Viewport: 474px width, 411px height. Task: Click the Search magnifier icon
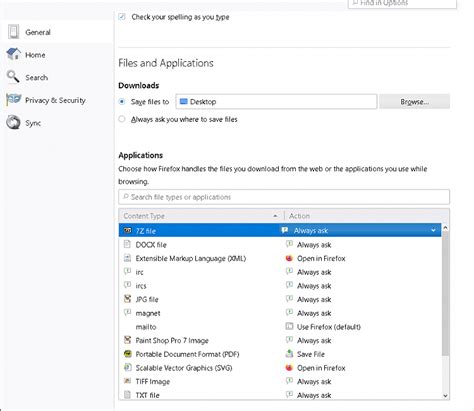[x=13, y=77]
